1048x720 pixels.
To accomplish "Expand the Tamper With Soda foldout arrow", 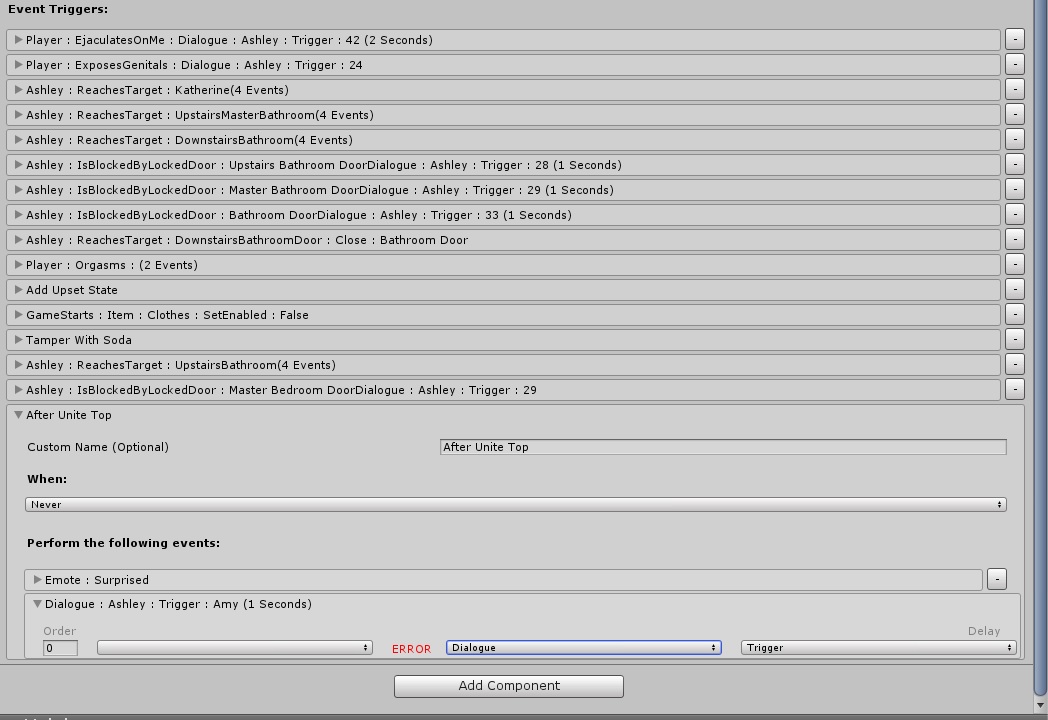I will (18, 340).
